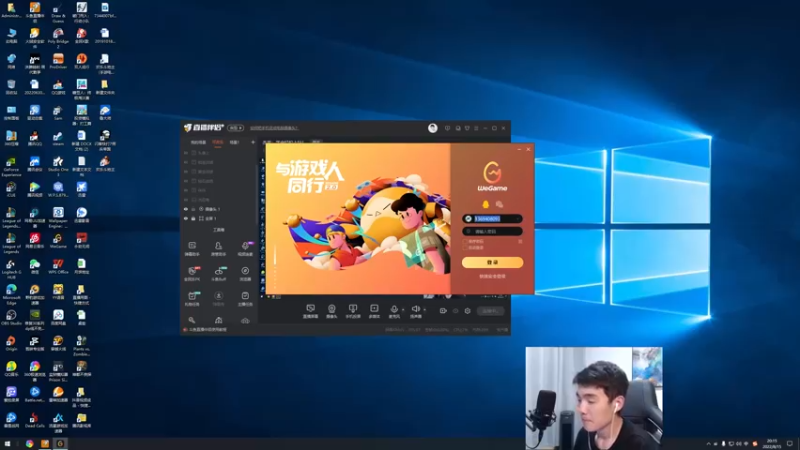The height and width of the screenshot is (450, 800).
Task: Open the Microsoft Edge desktop shortcut
Action: pyautogui.click(x=11, y=293)
